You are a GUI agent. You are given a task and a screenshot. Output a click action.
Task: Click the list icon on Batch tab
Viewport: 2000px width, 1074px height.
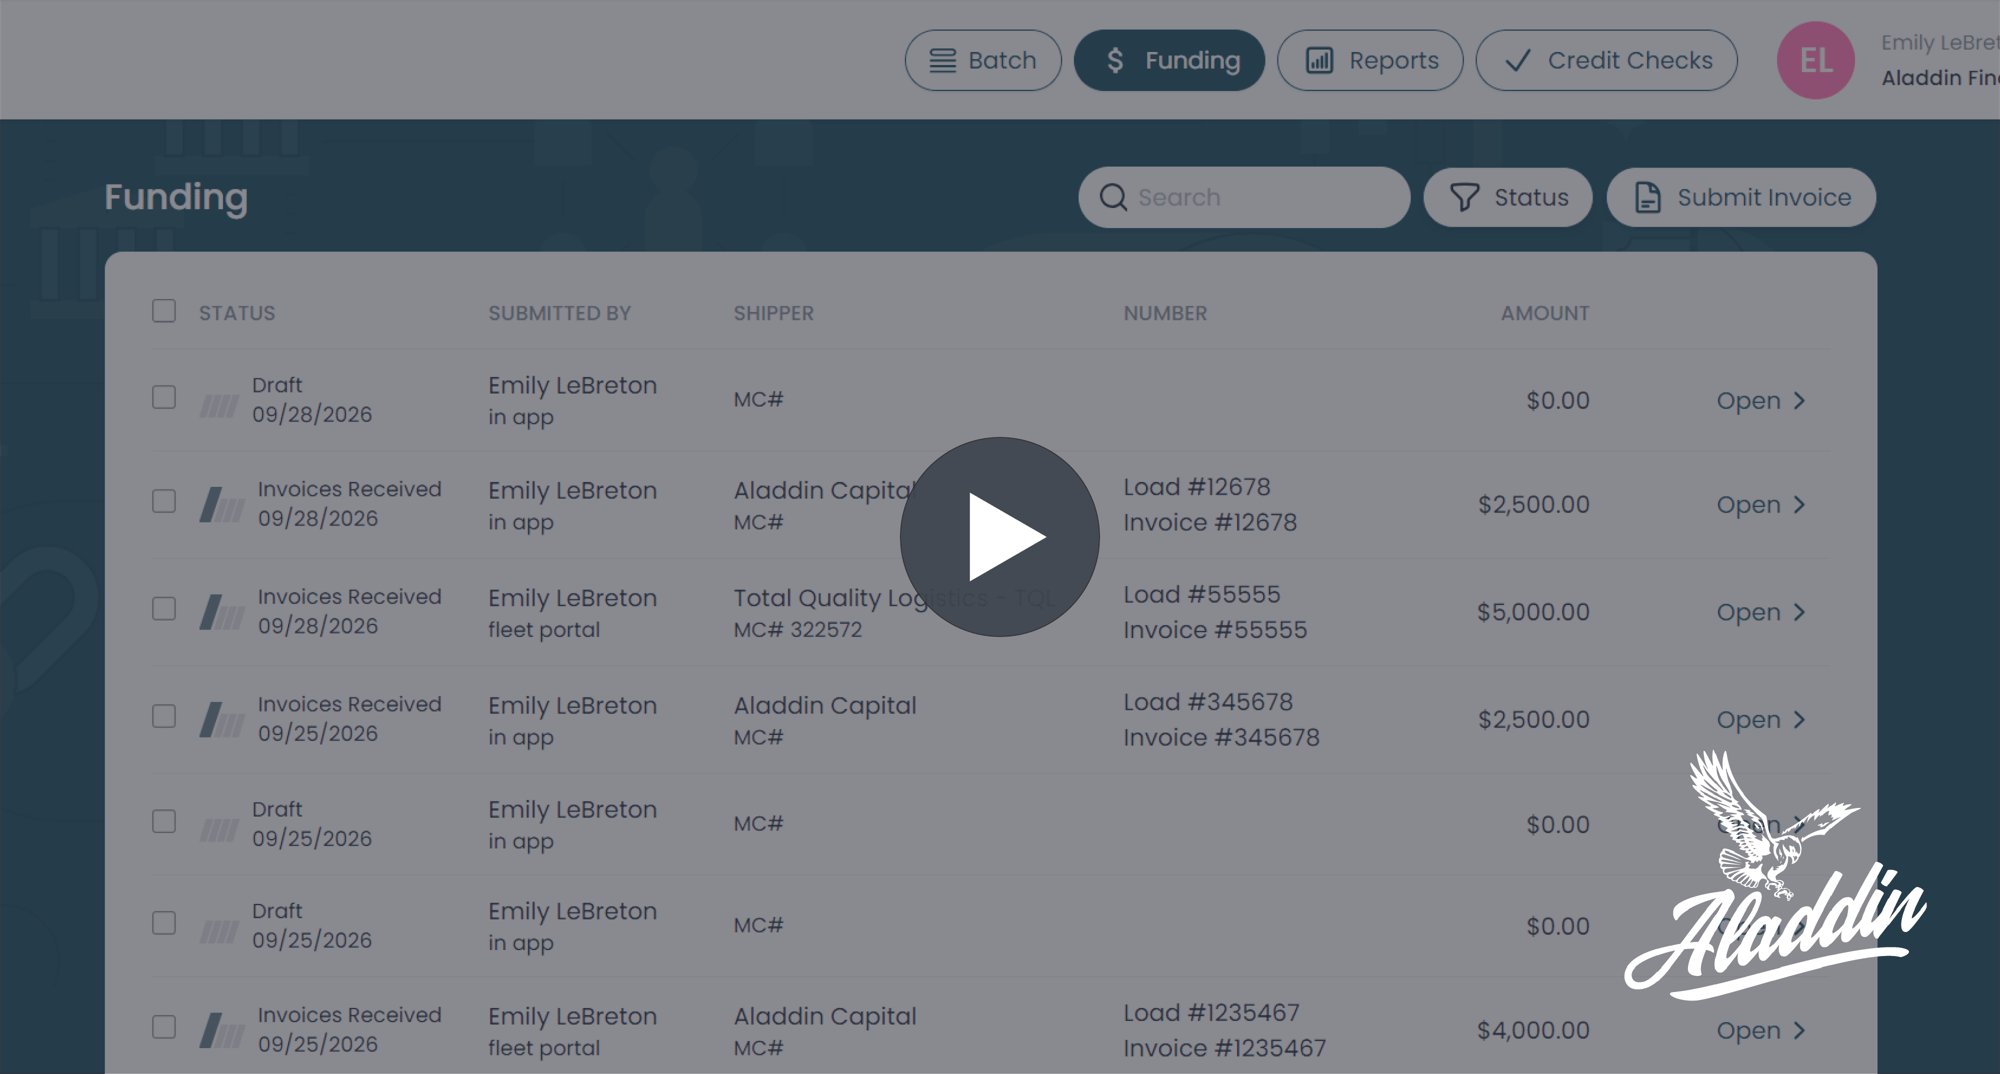942,60
